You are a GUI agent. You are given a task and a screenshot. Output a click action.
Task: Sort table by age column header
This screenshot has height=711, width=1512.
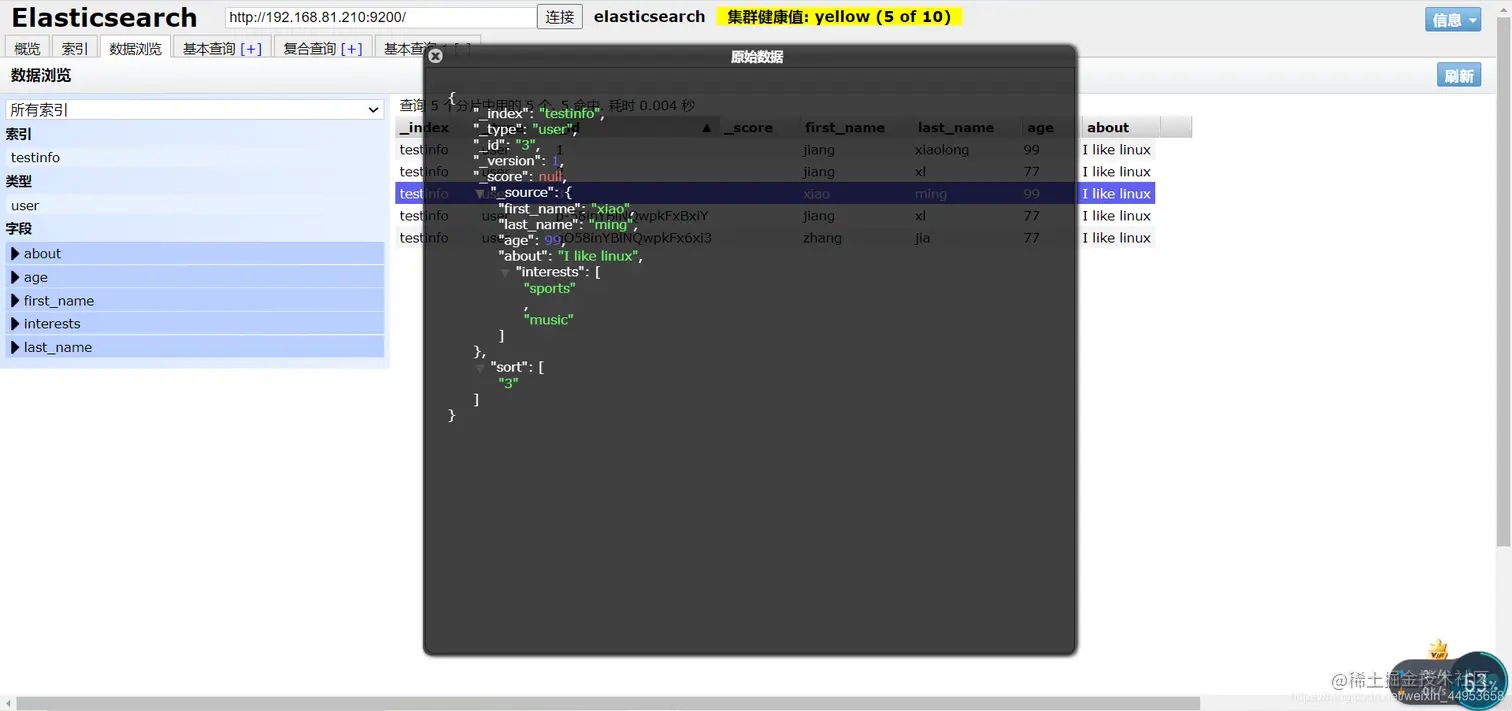(x=1040, y=127)
